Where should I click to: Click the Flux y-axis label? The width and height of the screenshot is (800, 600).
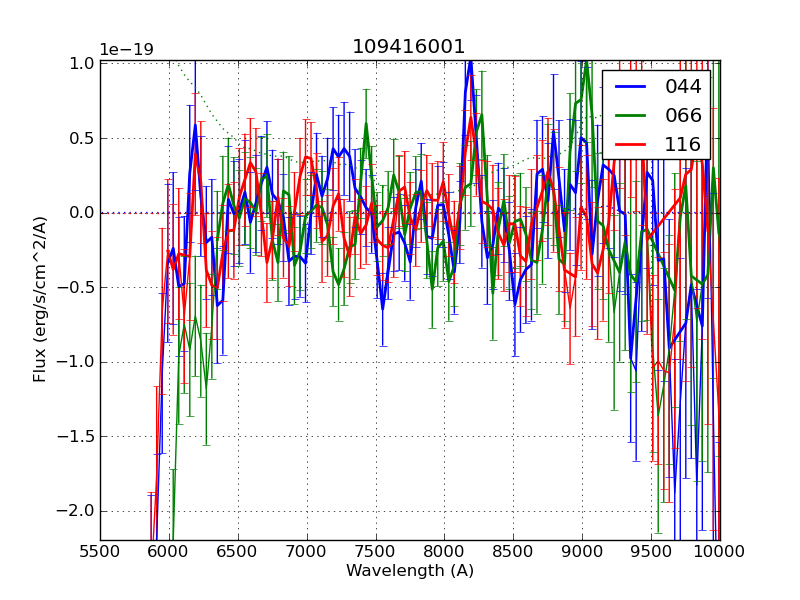point(40,299)
